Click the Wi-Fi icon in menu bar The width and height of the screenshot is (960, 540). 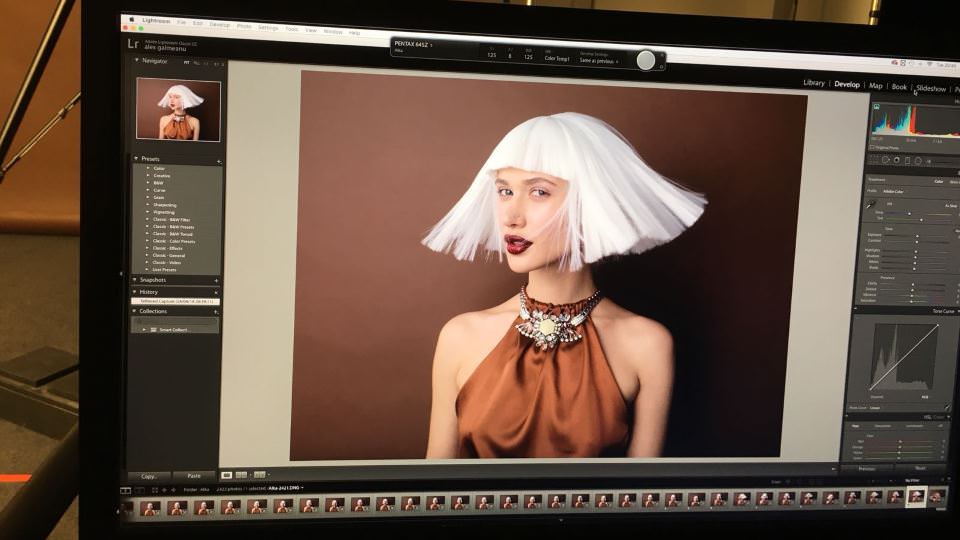929,64
